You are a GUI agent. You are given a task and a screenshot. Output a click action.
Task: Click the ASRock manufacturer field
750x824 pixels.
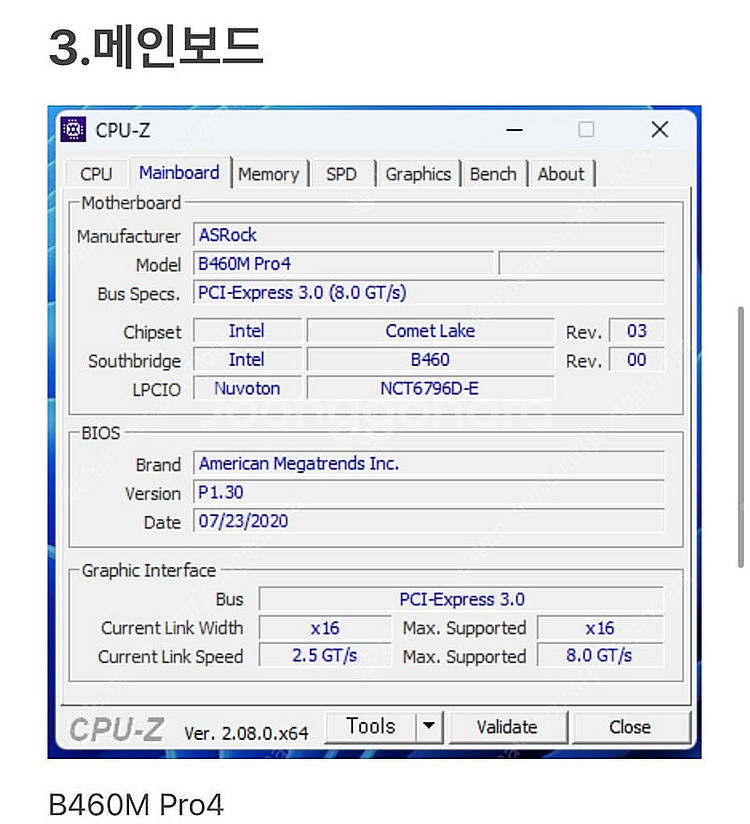point(429,235)
